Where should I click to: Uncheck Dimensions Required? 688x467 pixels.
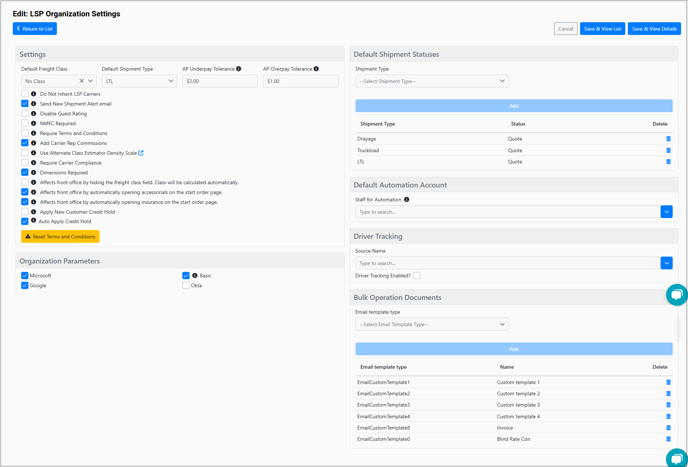point(25,172)
